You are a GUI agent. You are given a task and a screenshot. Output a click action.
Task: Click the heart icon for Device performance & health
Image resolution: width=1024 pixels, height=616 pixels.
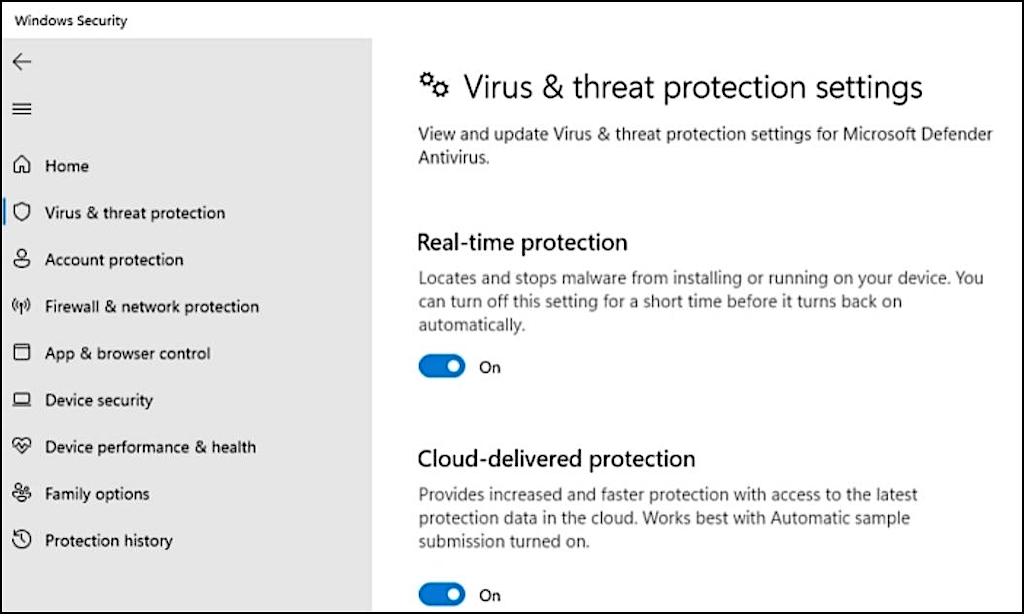tap(21, 447)
